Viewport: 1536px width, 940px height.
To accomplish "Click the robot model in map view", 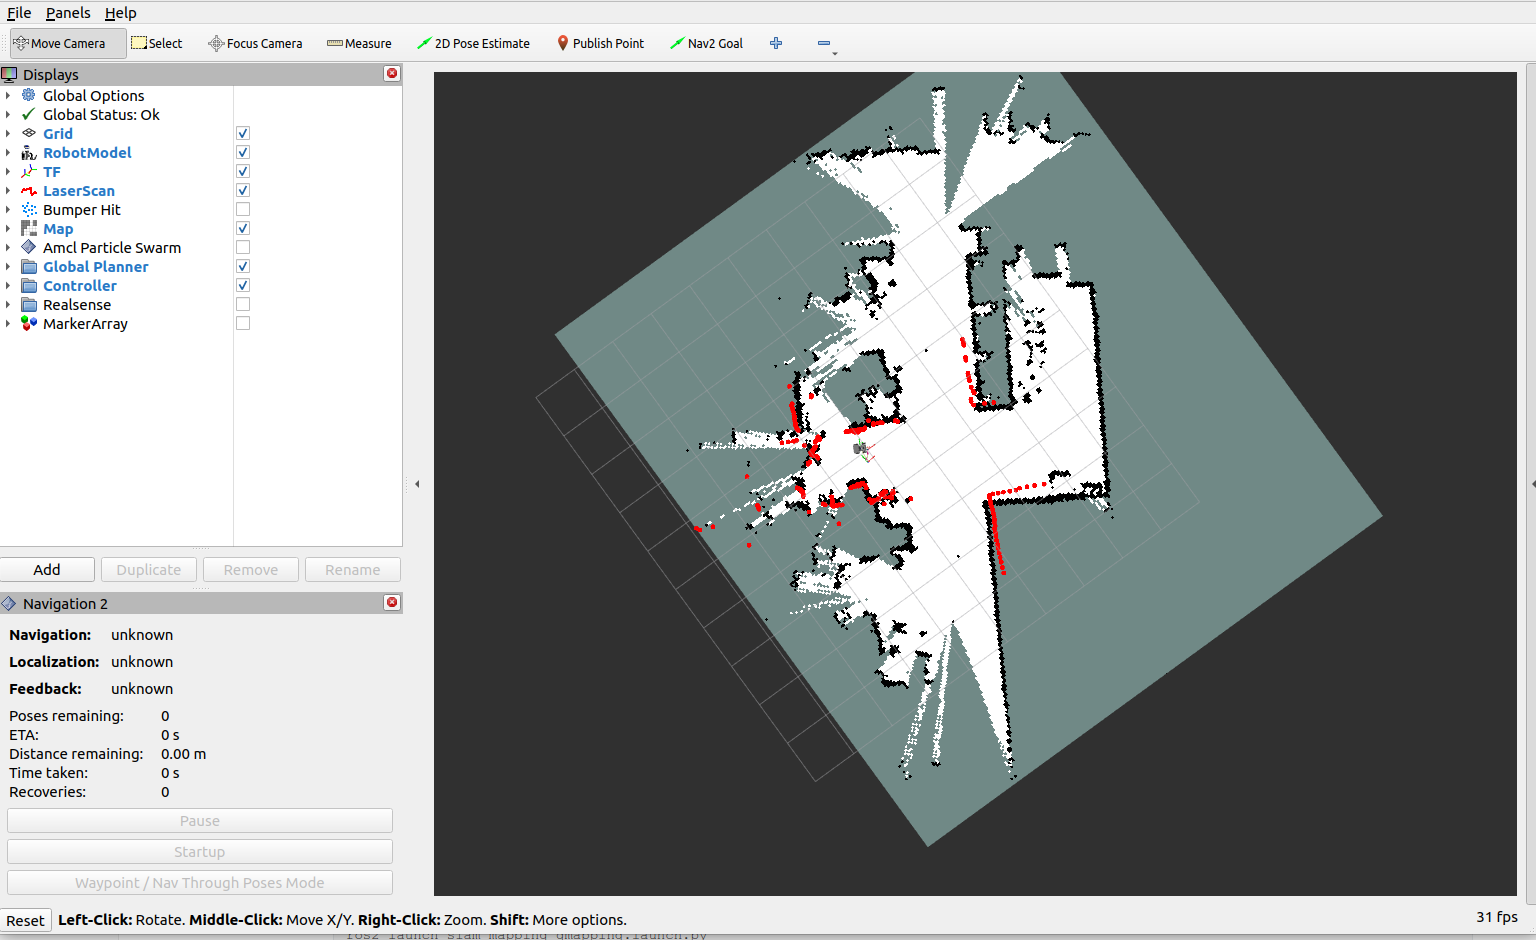I will coord(861,449).
